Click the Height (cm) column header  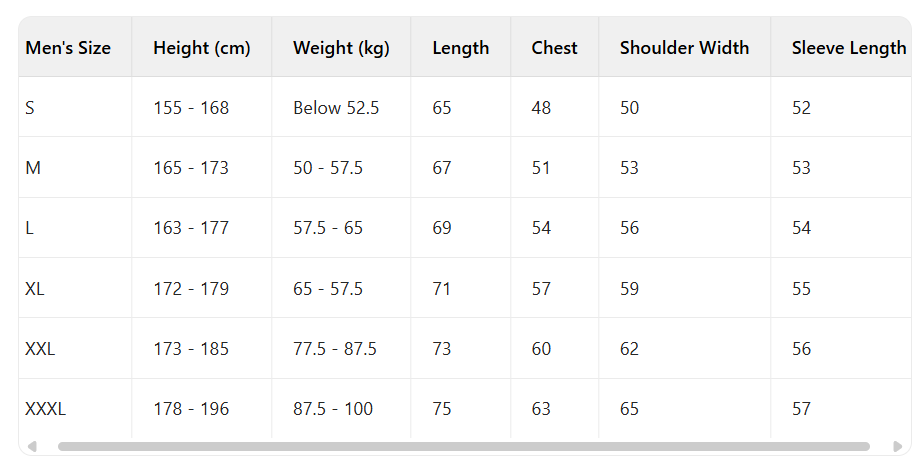pyautogui.click(x=201, y=48)
